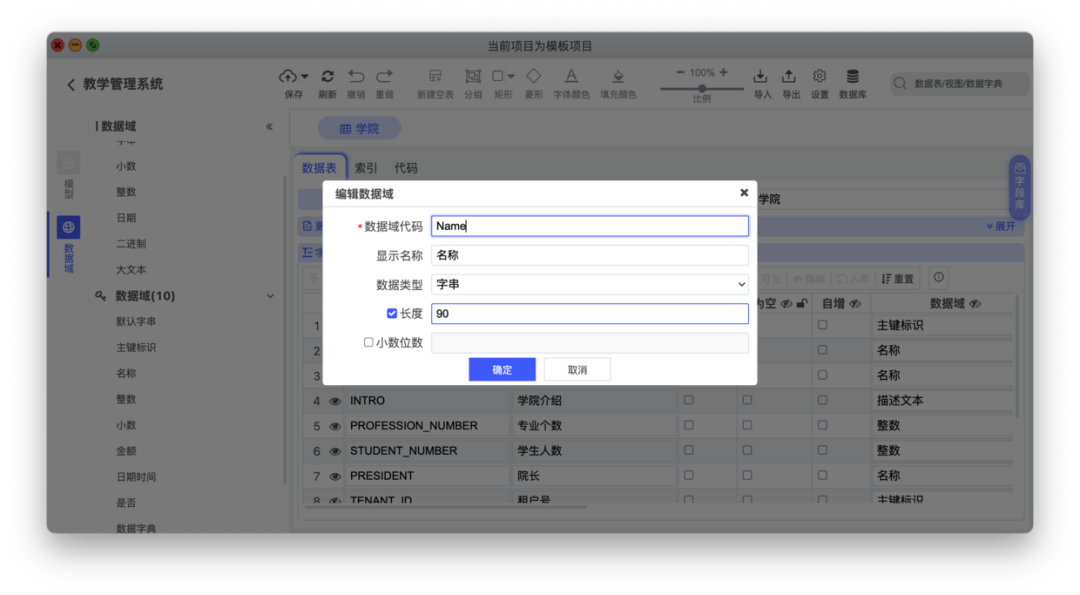Viewport: 1080px width, 595px height.
Task: Click the hidden-eye icon in 自增 header
Action: 855,304
